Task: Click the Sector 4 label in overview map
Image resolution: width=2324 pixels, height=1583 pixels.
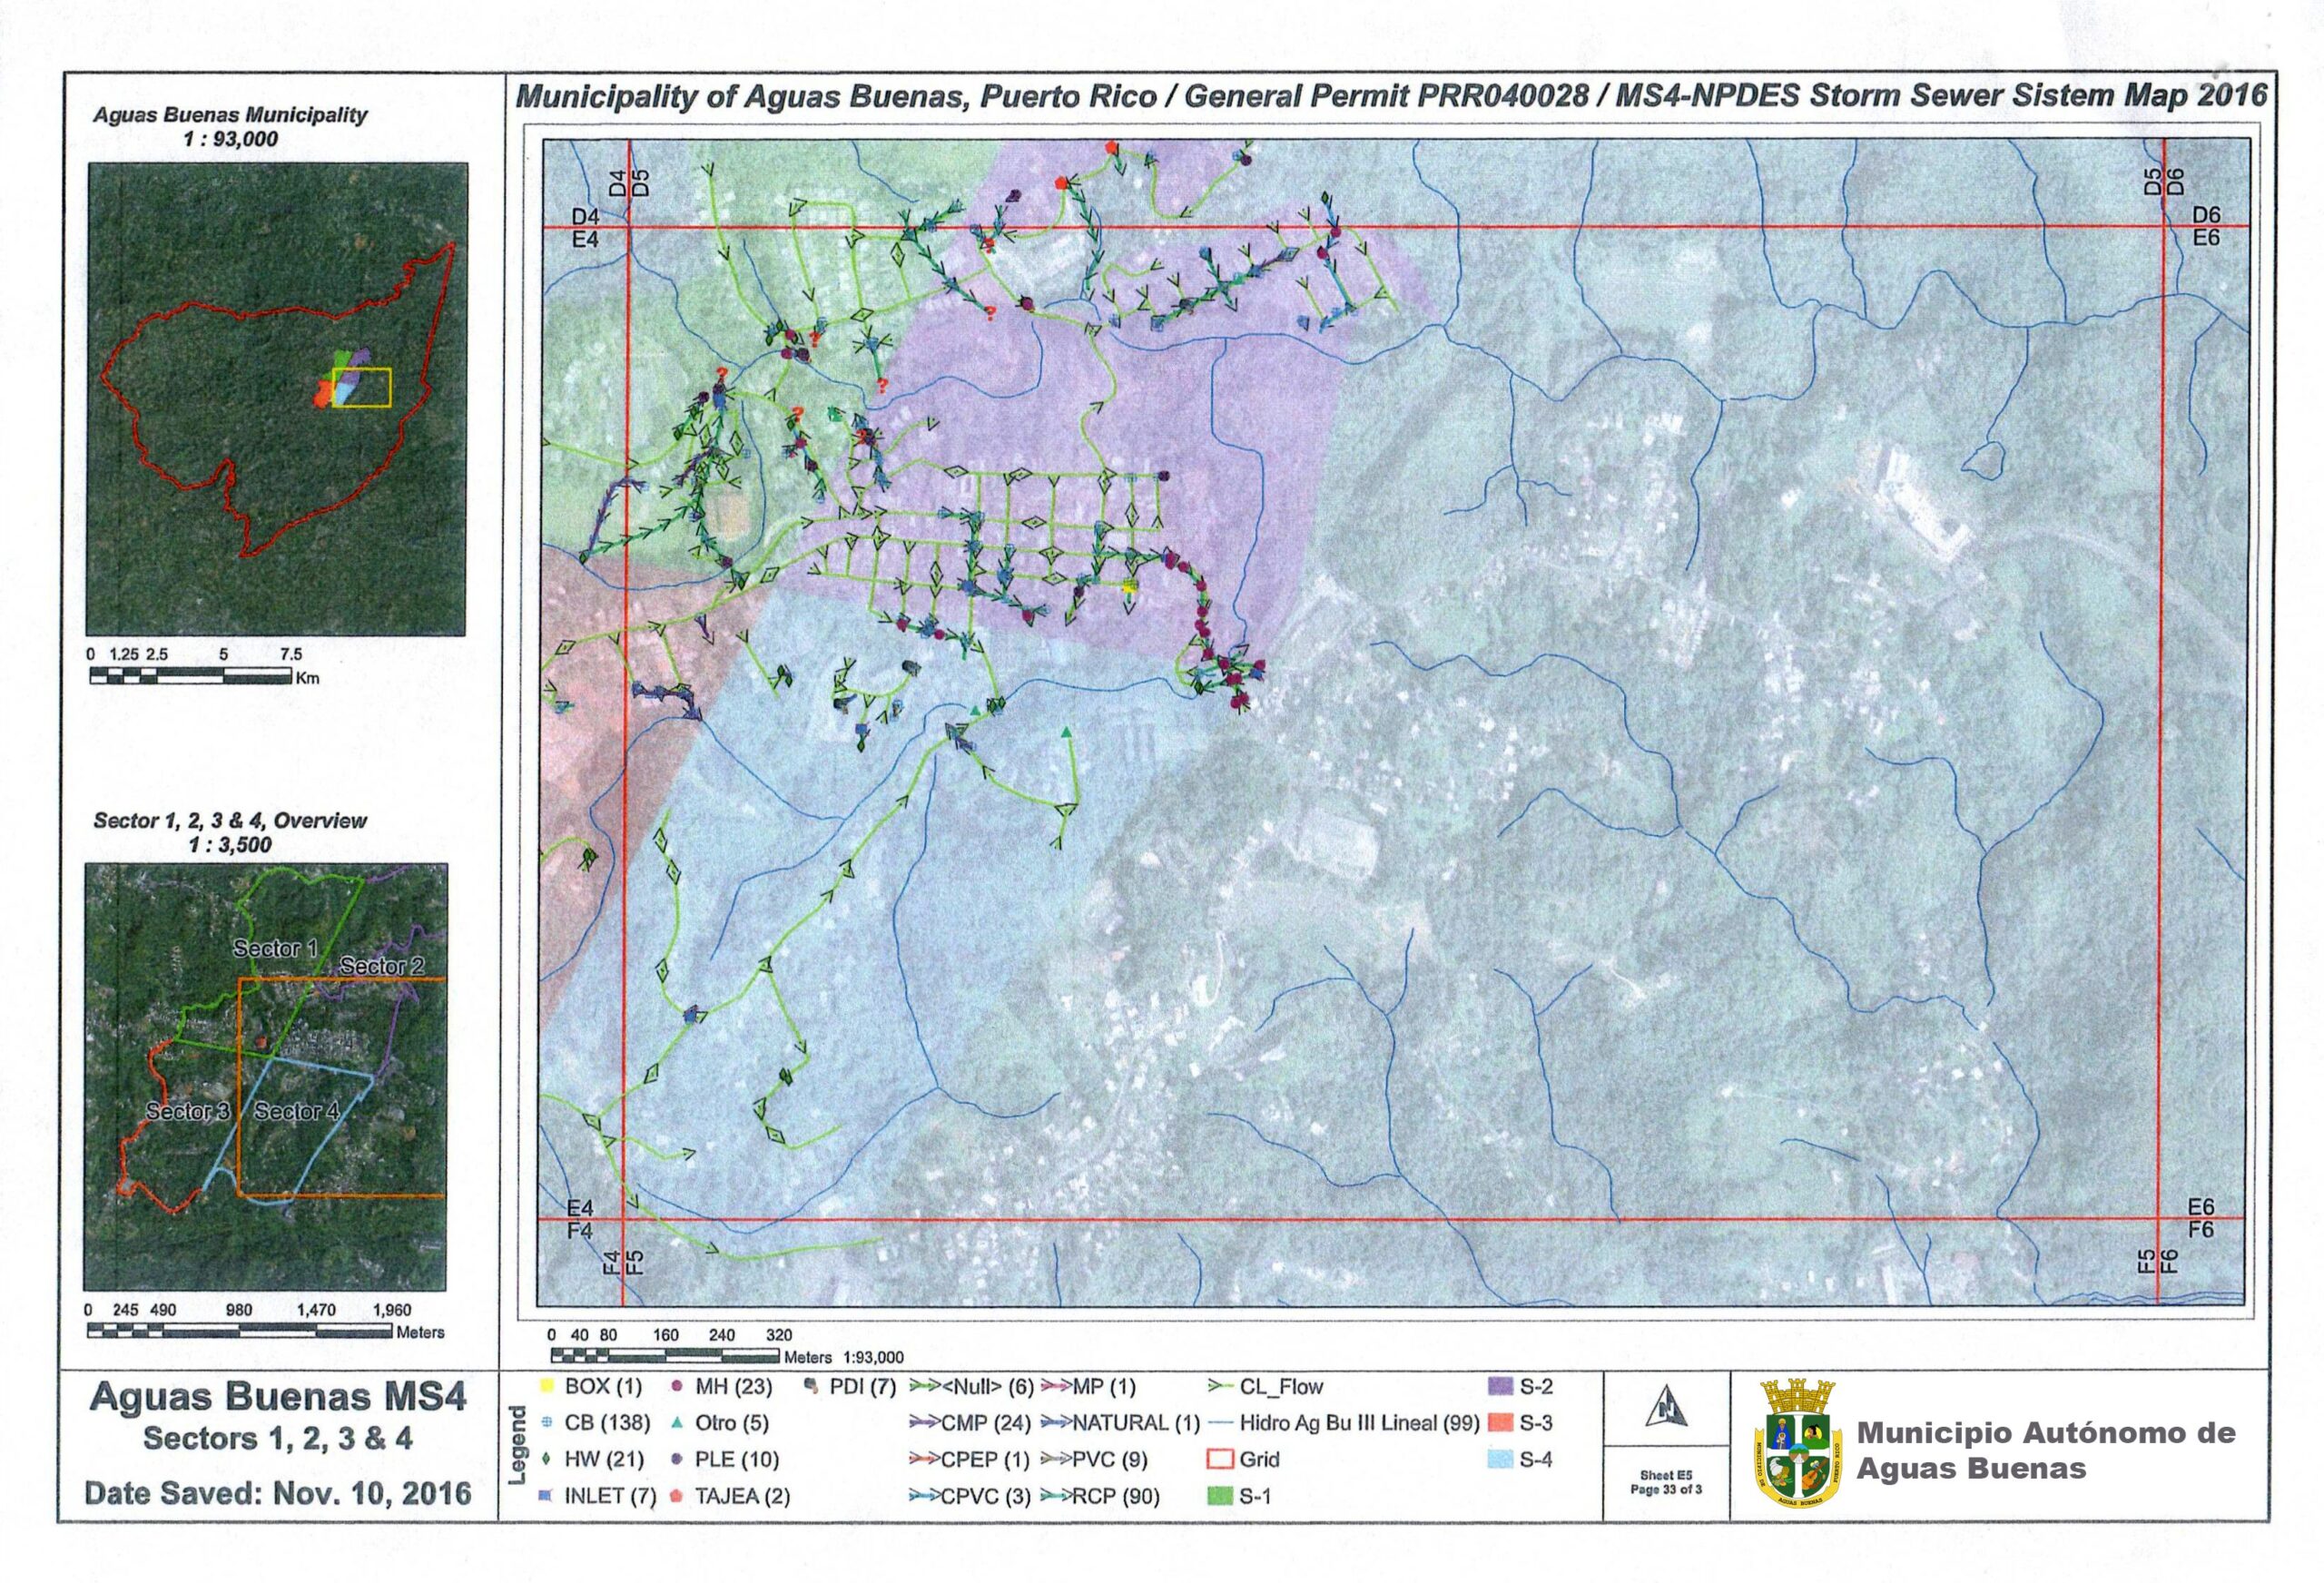Action: pos(296,1111)
